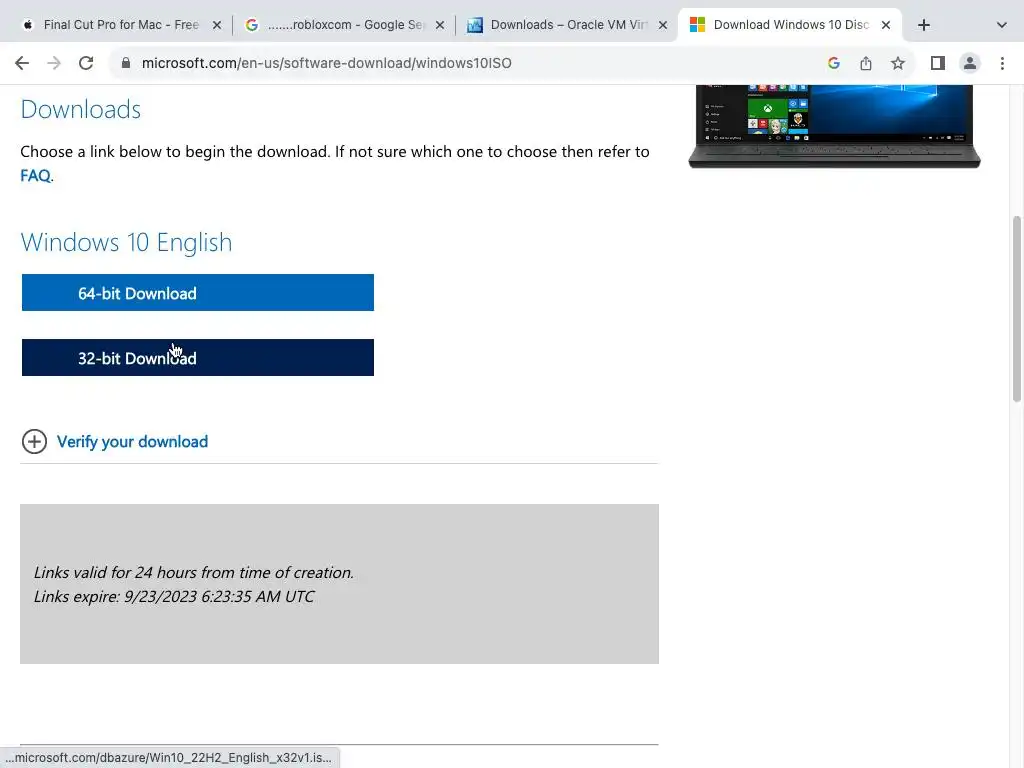Bookmark this page with the star icon
The height and width of the screenshot is (768, 1024).
click(x=898, y=63)
